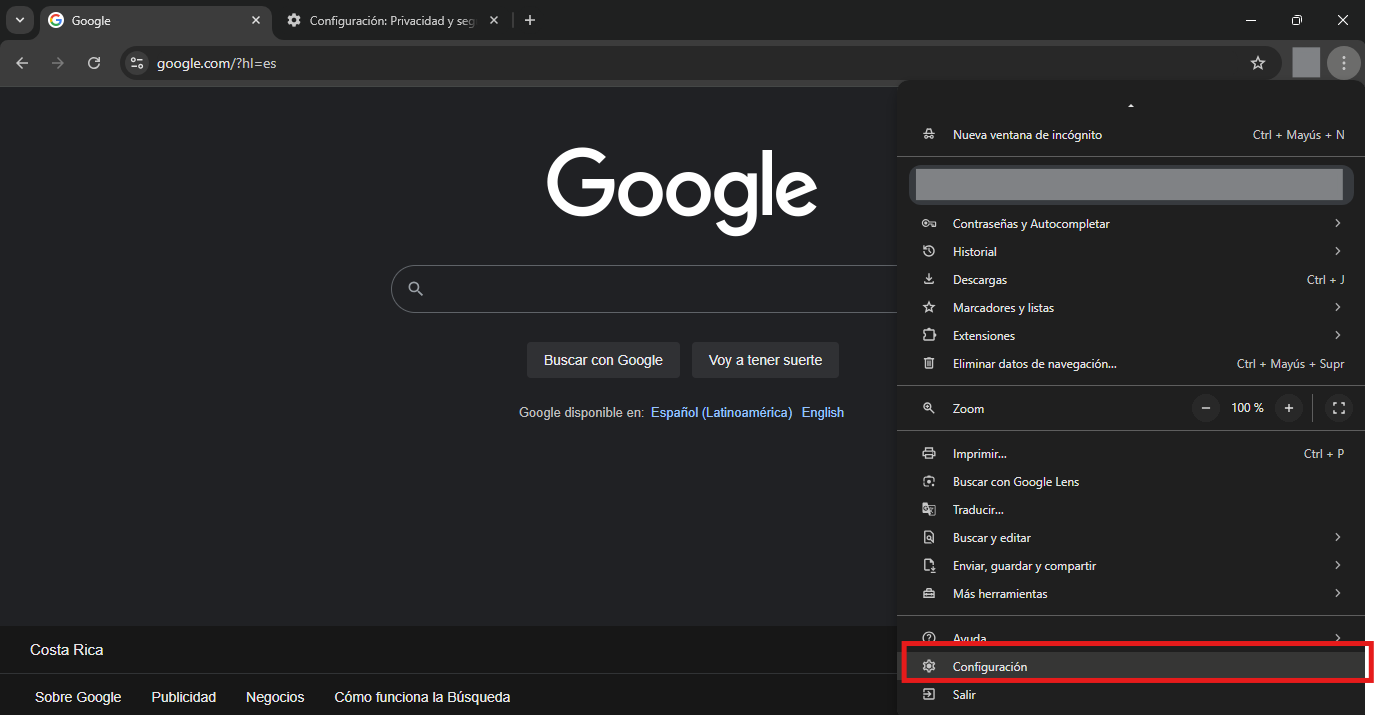
Task: Open Marcadores y listas menu item
Action: coord(1131,308)
